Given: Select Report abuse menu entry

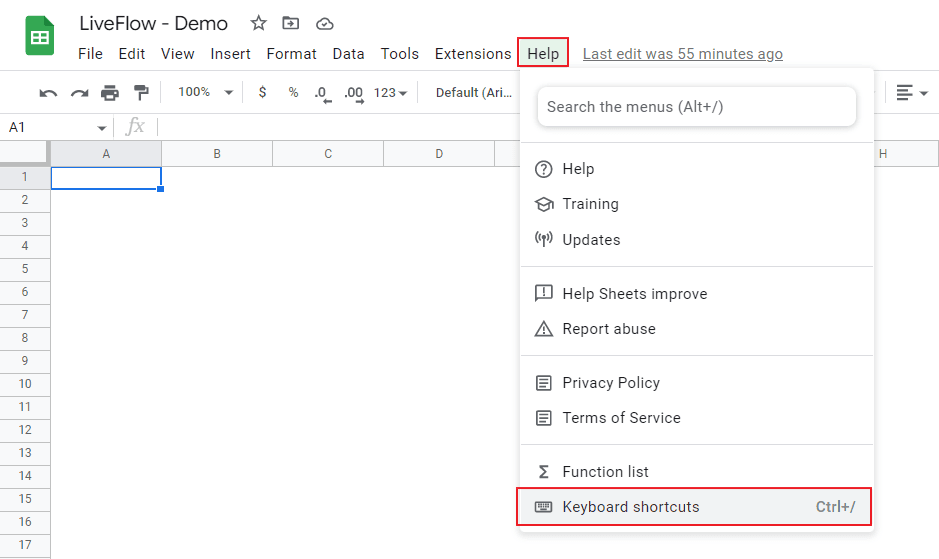Looking at the screenshot, I should click(696, 329).
